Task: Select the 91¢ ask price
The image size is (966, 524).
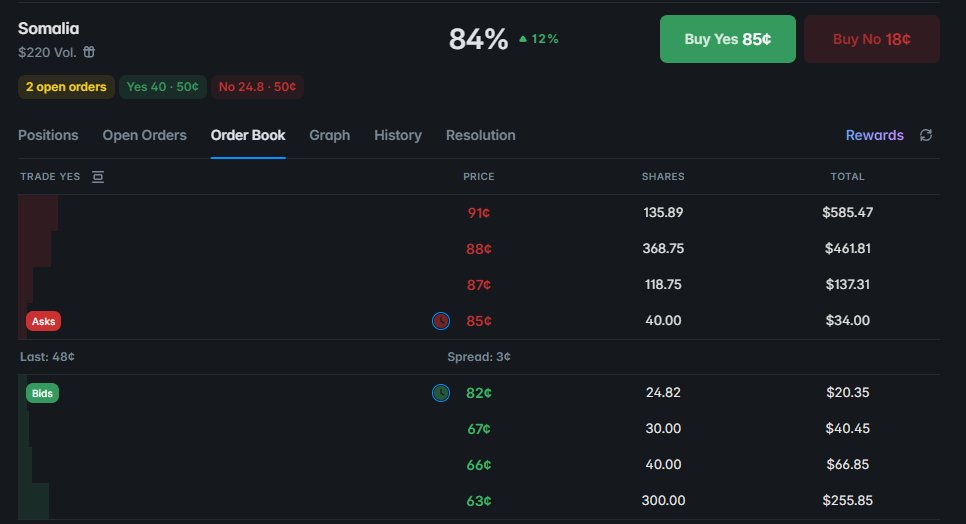Action: click(x=479, y=213)
